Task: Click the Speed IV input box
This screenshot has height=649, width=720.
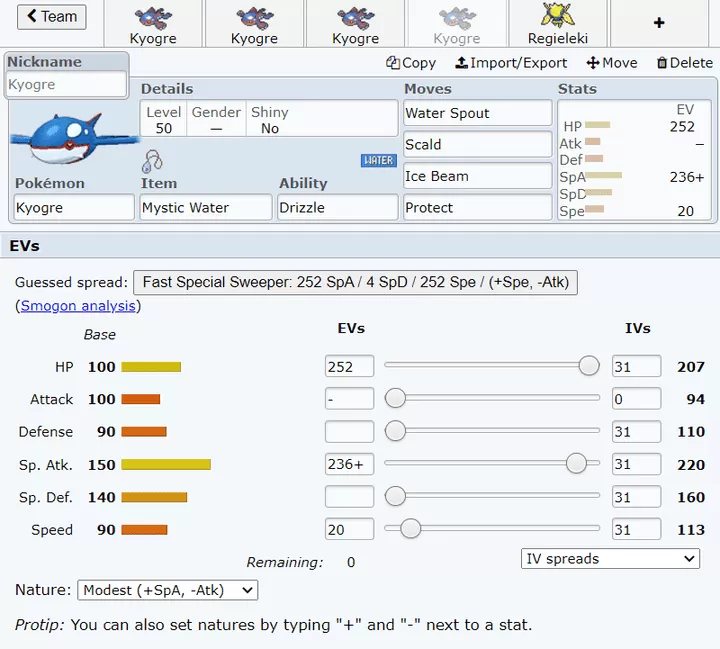Action: 636,529
